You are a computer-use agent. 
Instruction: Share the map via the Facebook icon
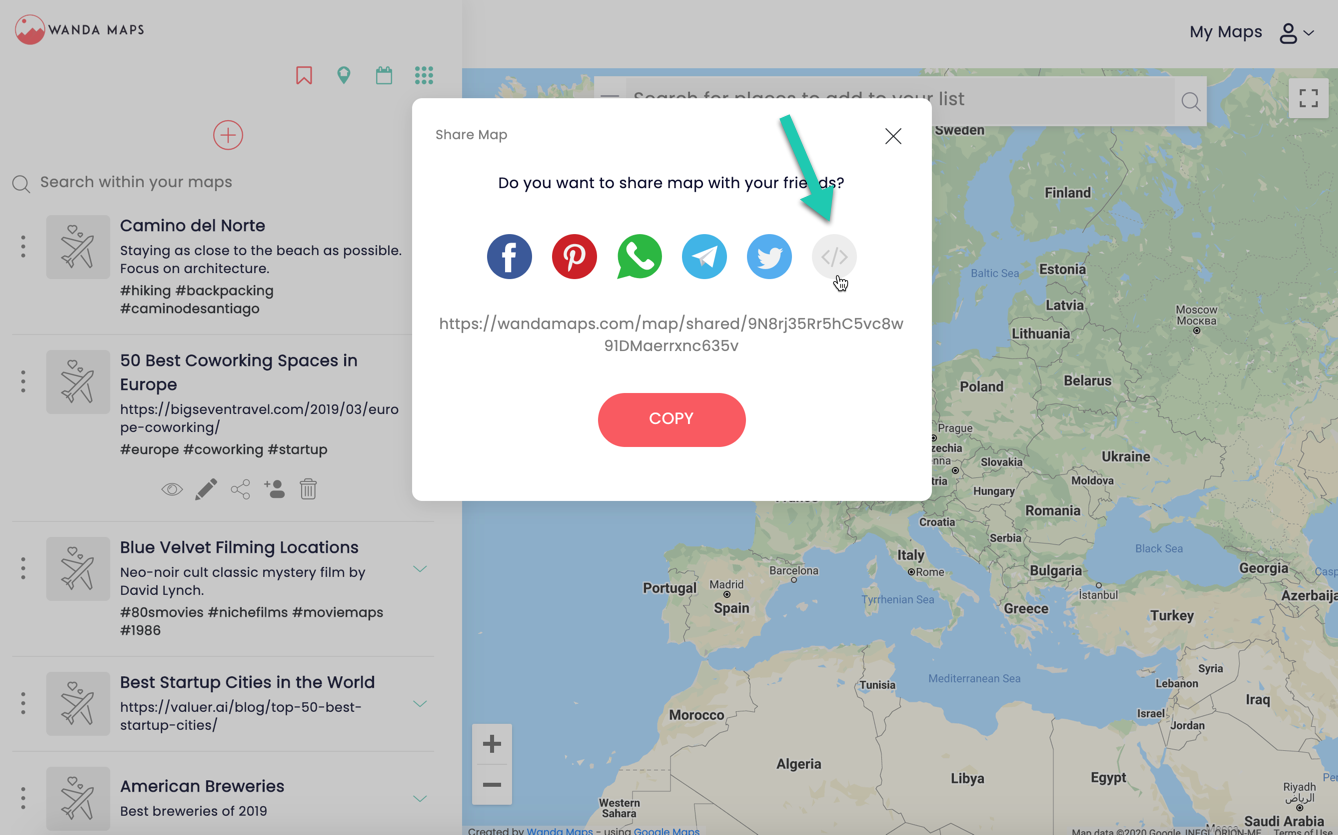(509, 256)
